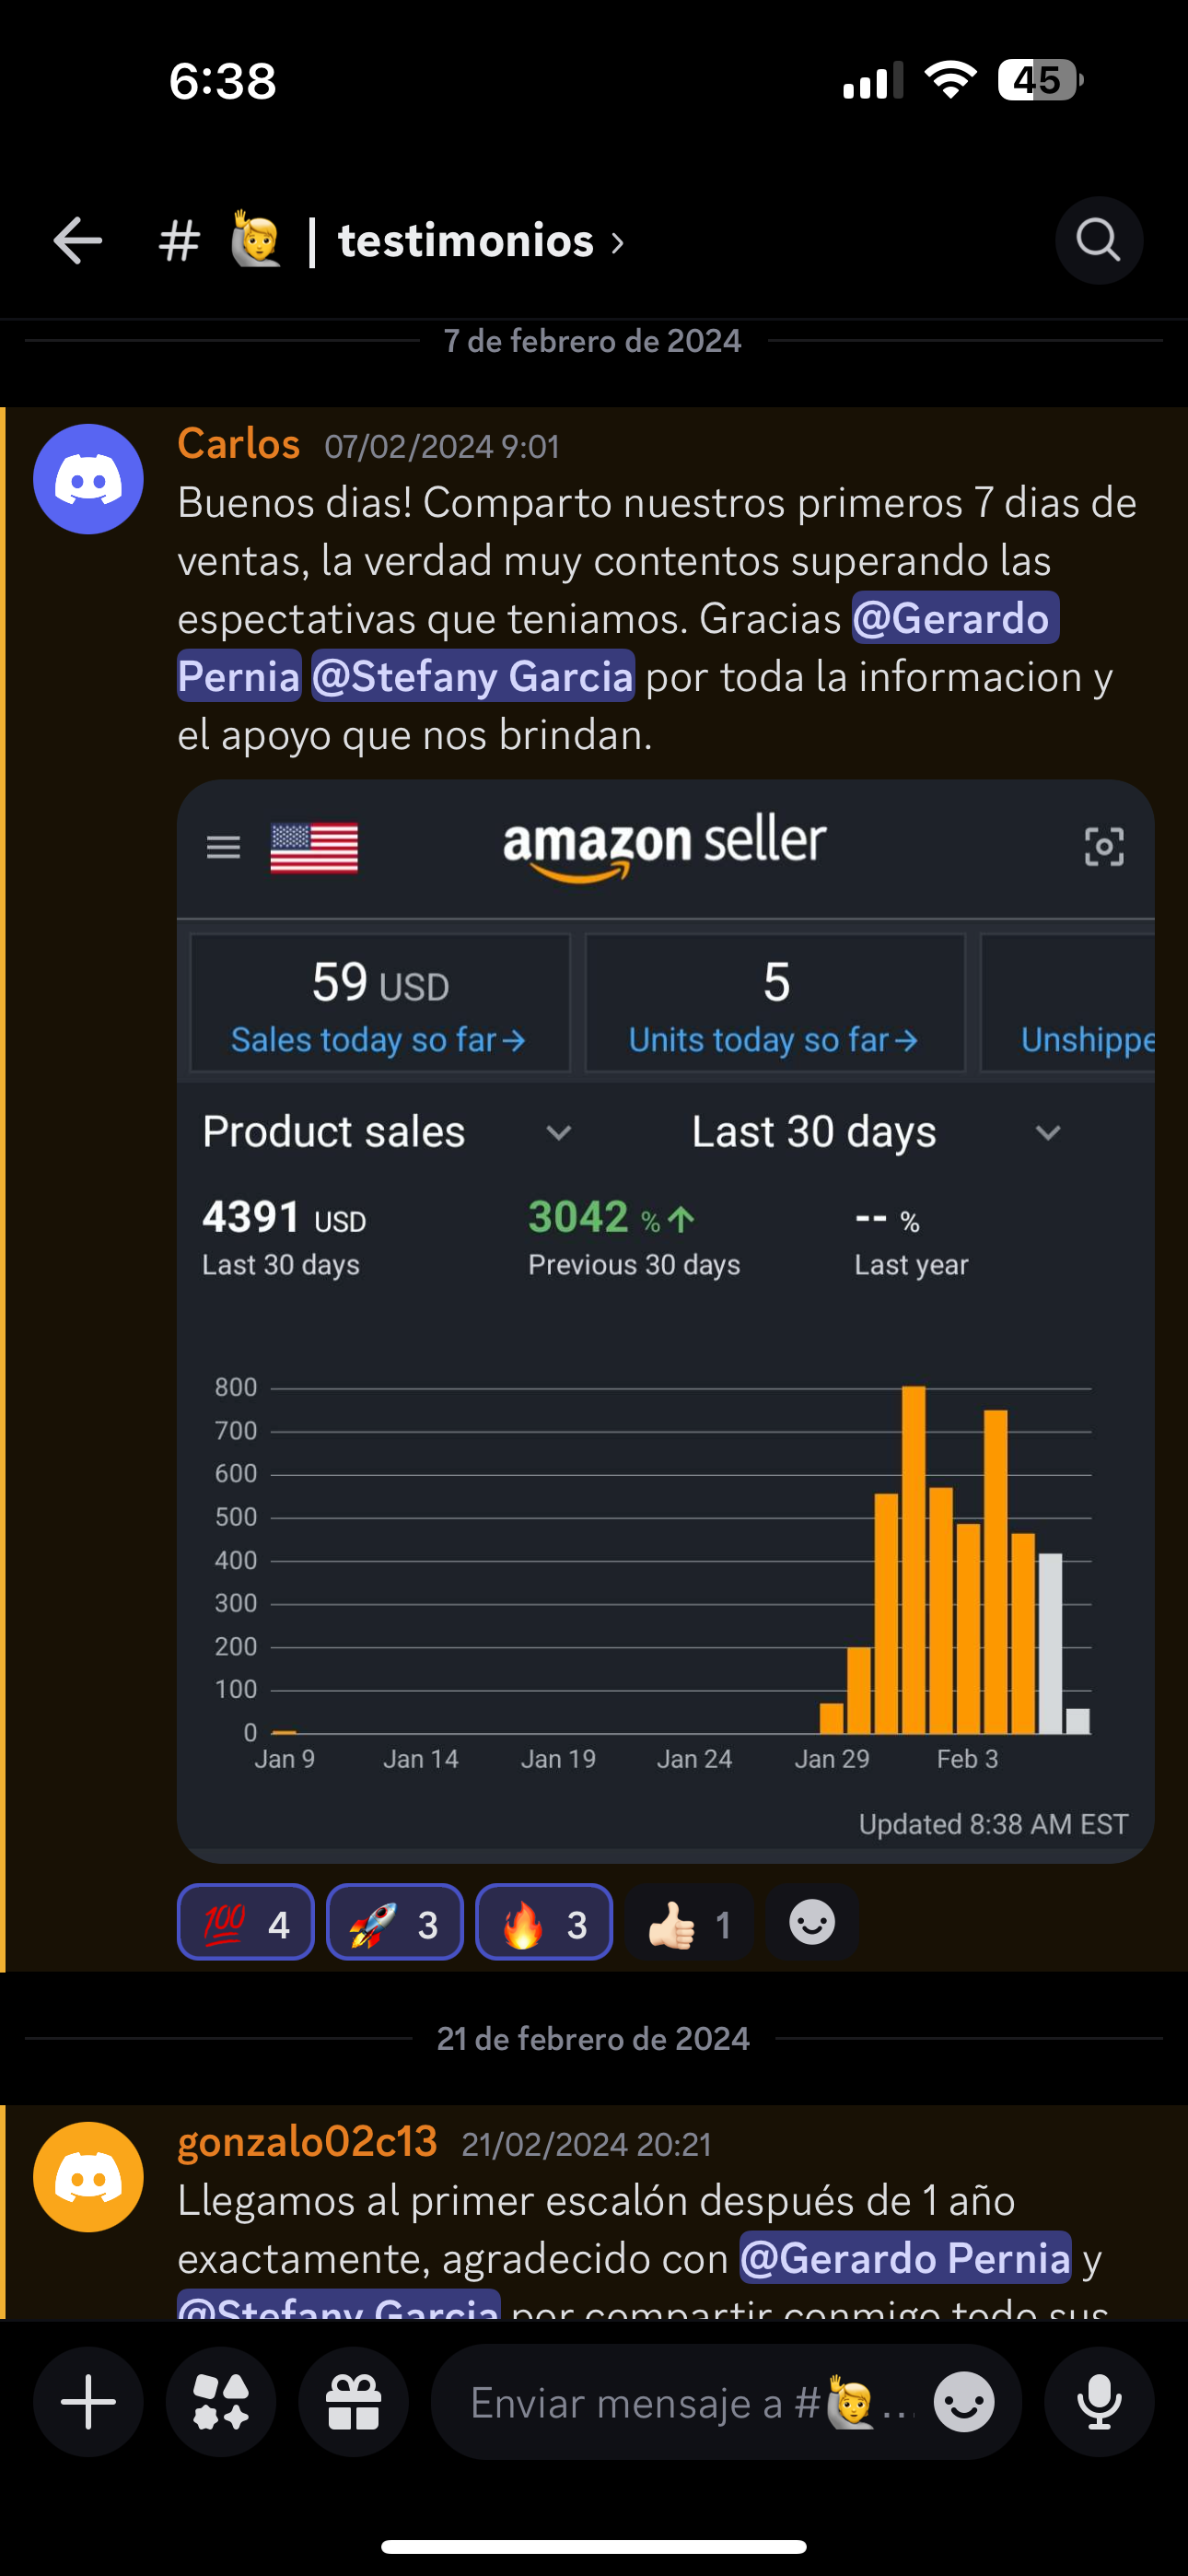Open the Amazon seller screenshot image
The height and width of the screenshot is (2576, 1188).
click(x=666, y=1321)
